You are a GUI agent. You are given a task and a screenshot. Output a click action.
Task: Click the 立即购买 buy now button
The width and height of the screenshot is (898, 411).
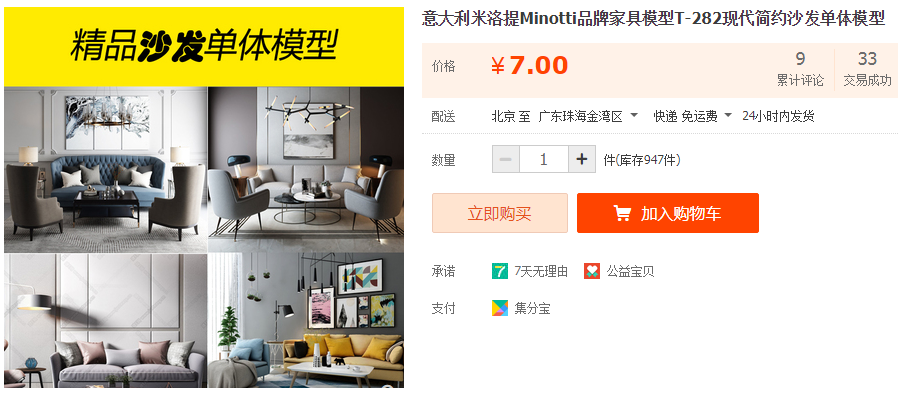pyautogui.click(x=499, y=213)
